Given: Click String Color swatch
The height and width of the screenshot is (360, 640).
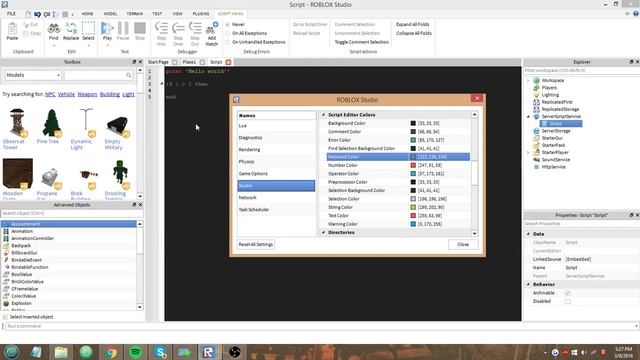Looking at the screenshot, I should point(413,207).
